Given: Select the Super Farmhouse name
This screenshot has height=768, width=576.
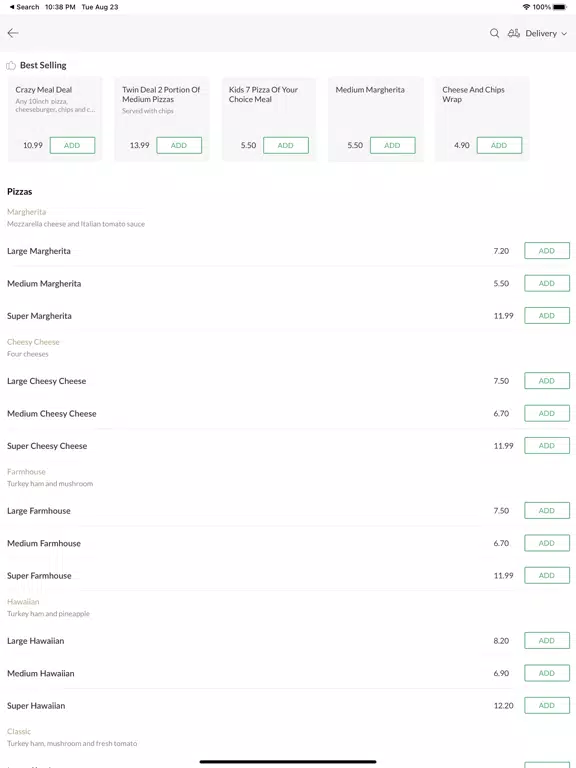Looking at the screenshot, I should (39, 576).
